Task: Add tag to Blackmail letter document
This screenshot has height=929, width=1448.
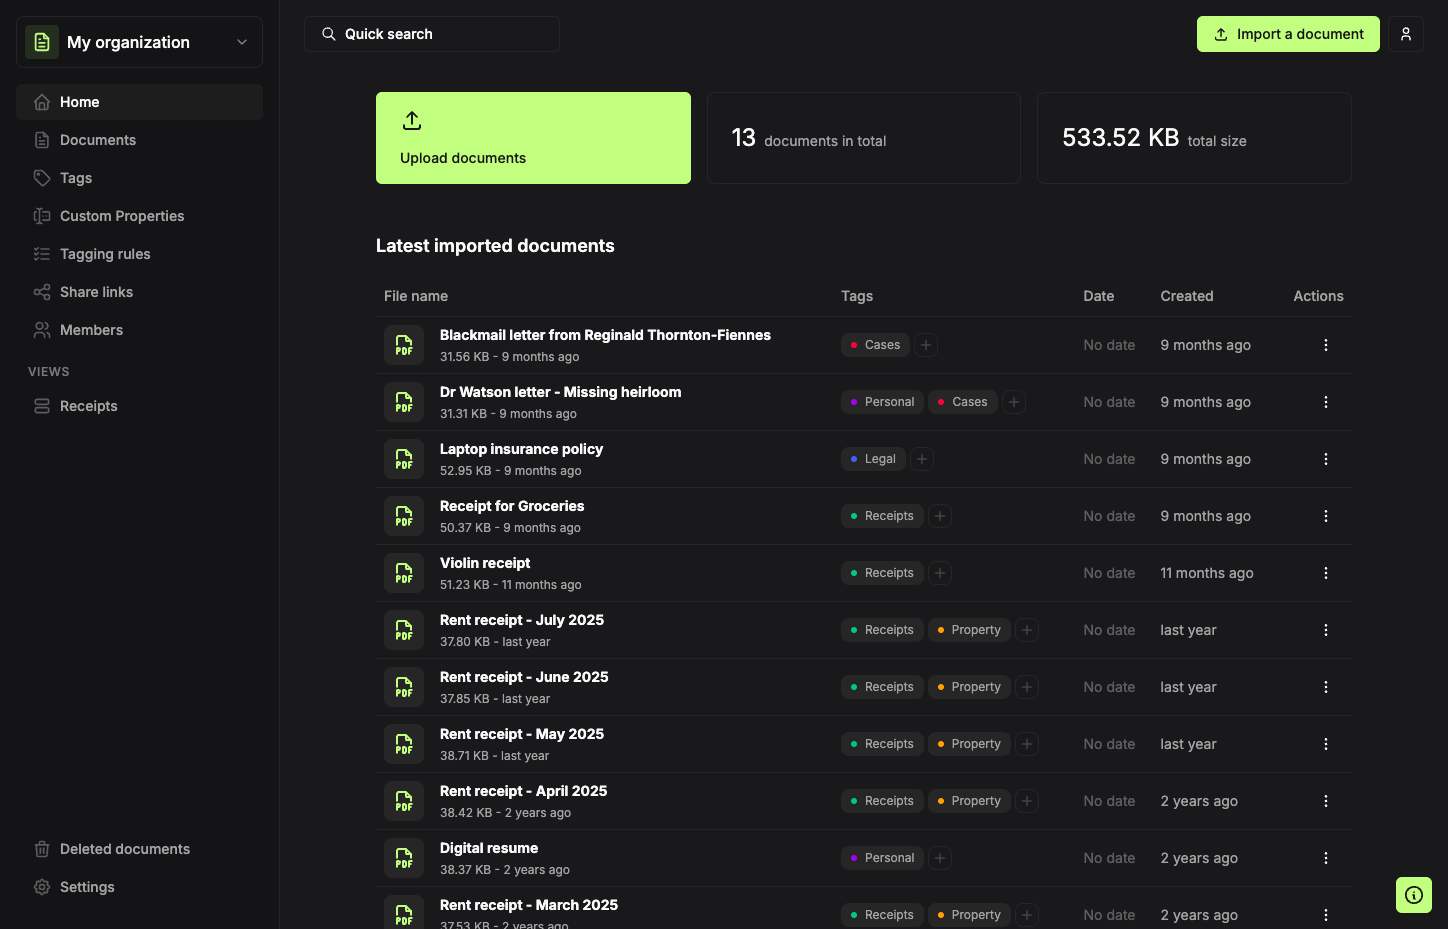Action: tap(926, 345)
